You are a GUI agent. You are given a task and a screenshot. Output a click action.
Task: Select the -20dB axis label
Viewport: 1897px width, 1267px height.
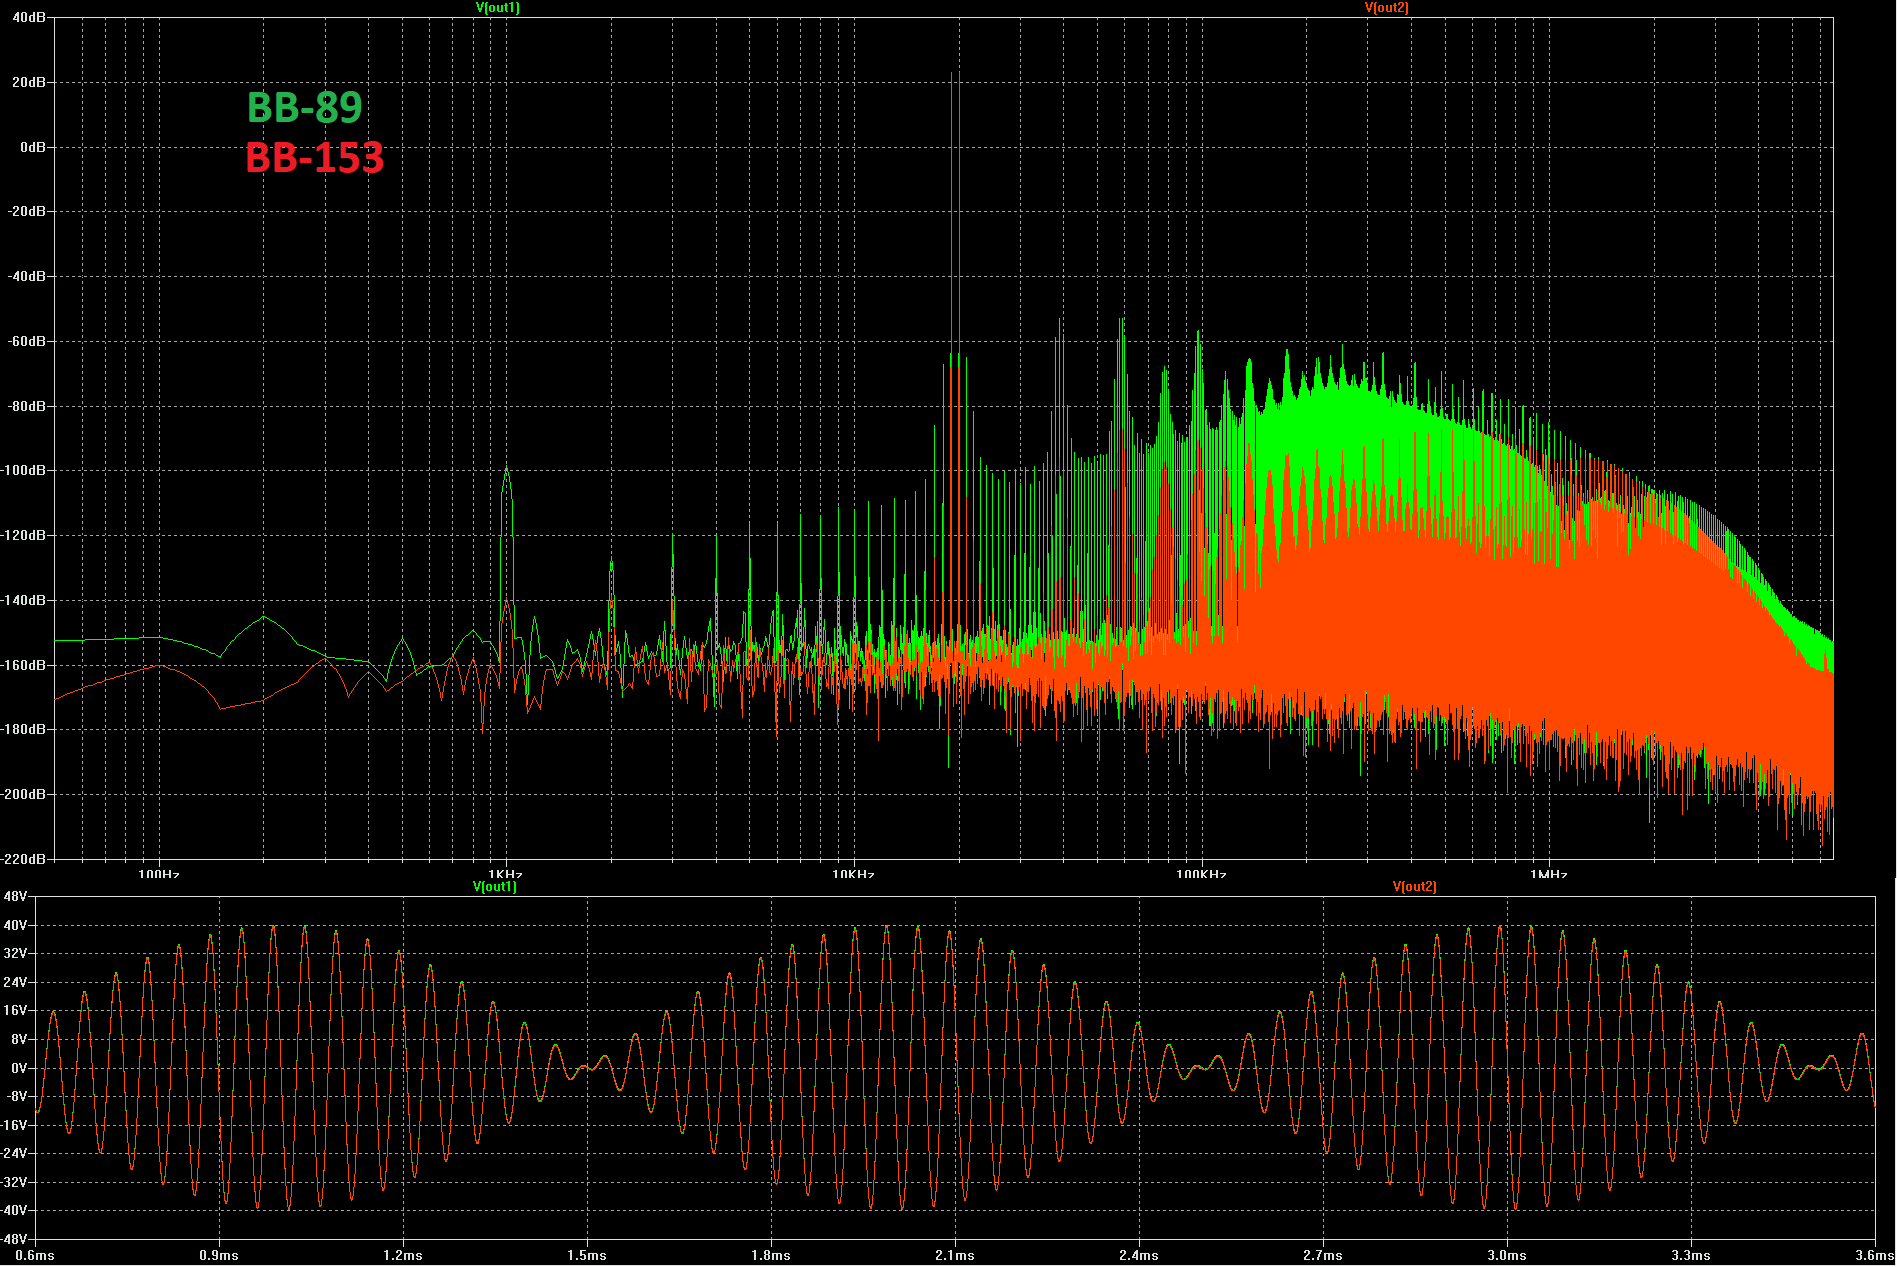click(27, 212)
